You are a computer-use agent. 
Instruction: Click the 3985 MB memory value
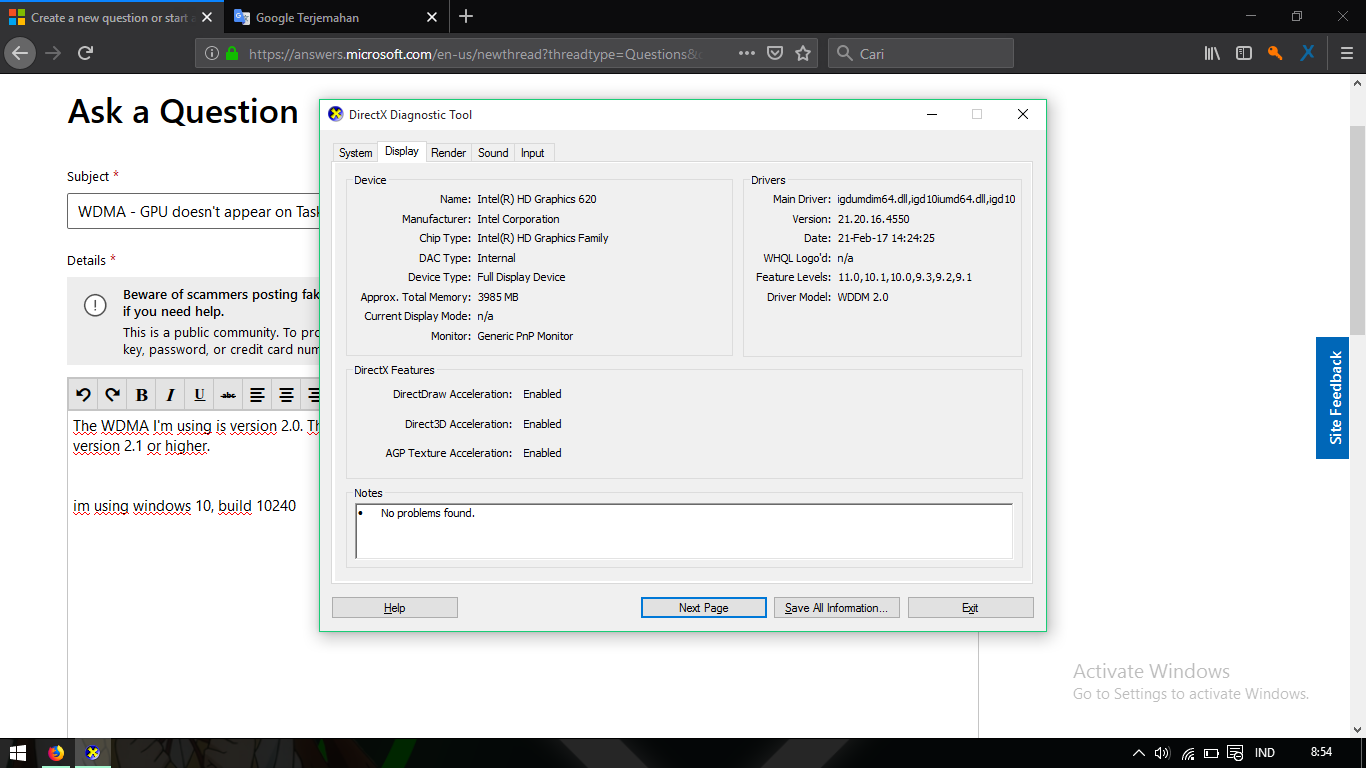[498, 297]
